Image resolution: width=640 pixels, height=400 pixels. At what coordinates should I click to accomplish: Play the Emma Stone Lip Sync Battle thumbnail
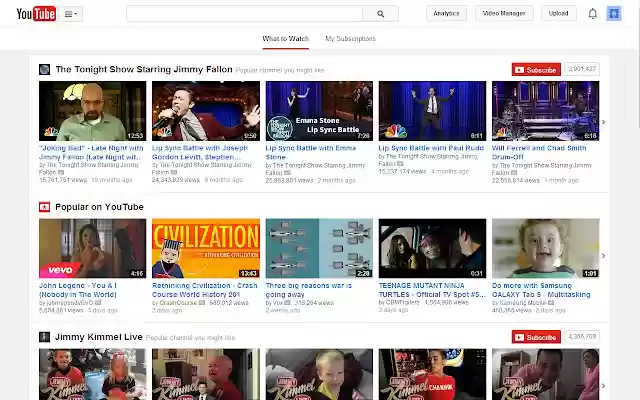[x=319, y=111]
